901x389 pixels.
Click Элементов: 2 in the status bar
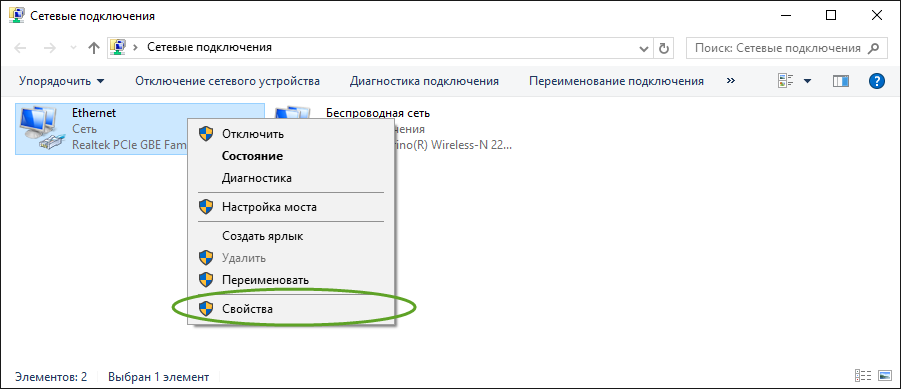[51, 377]
